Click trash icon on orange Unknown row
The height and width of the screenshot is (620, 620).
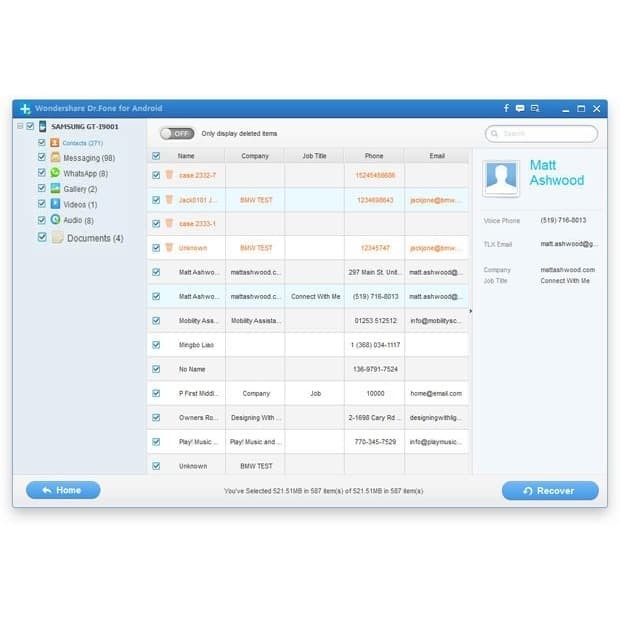[169, 248]
